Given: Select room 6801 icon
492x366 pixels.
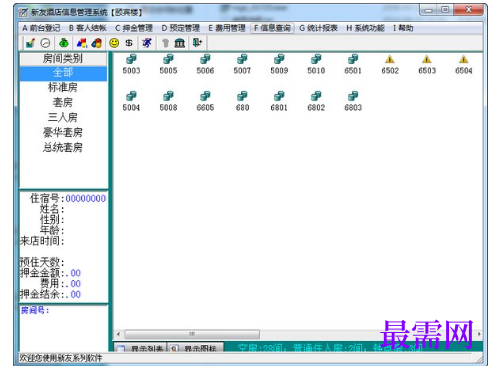Looking at the screenshot, I should (x=279, y=96).
